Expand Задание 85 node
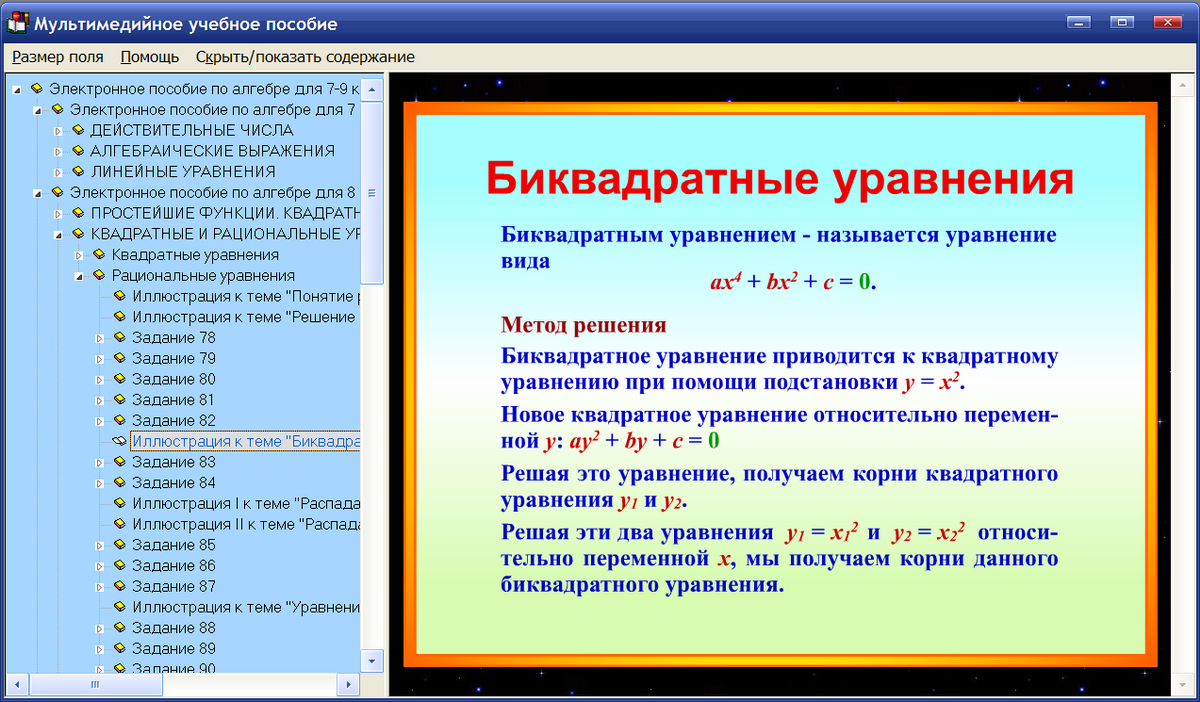 [99, 546]
